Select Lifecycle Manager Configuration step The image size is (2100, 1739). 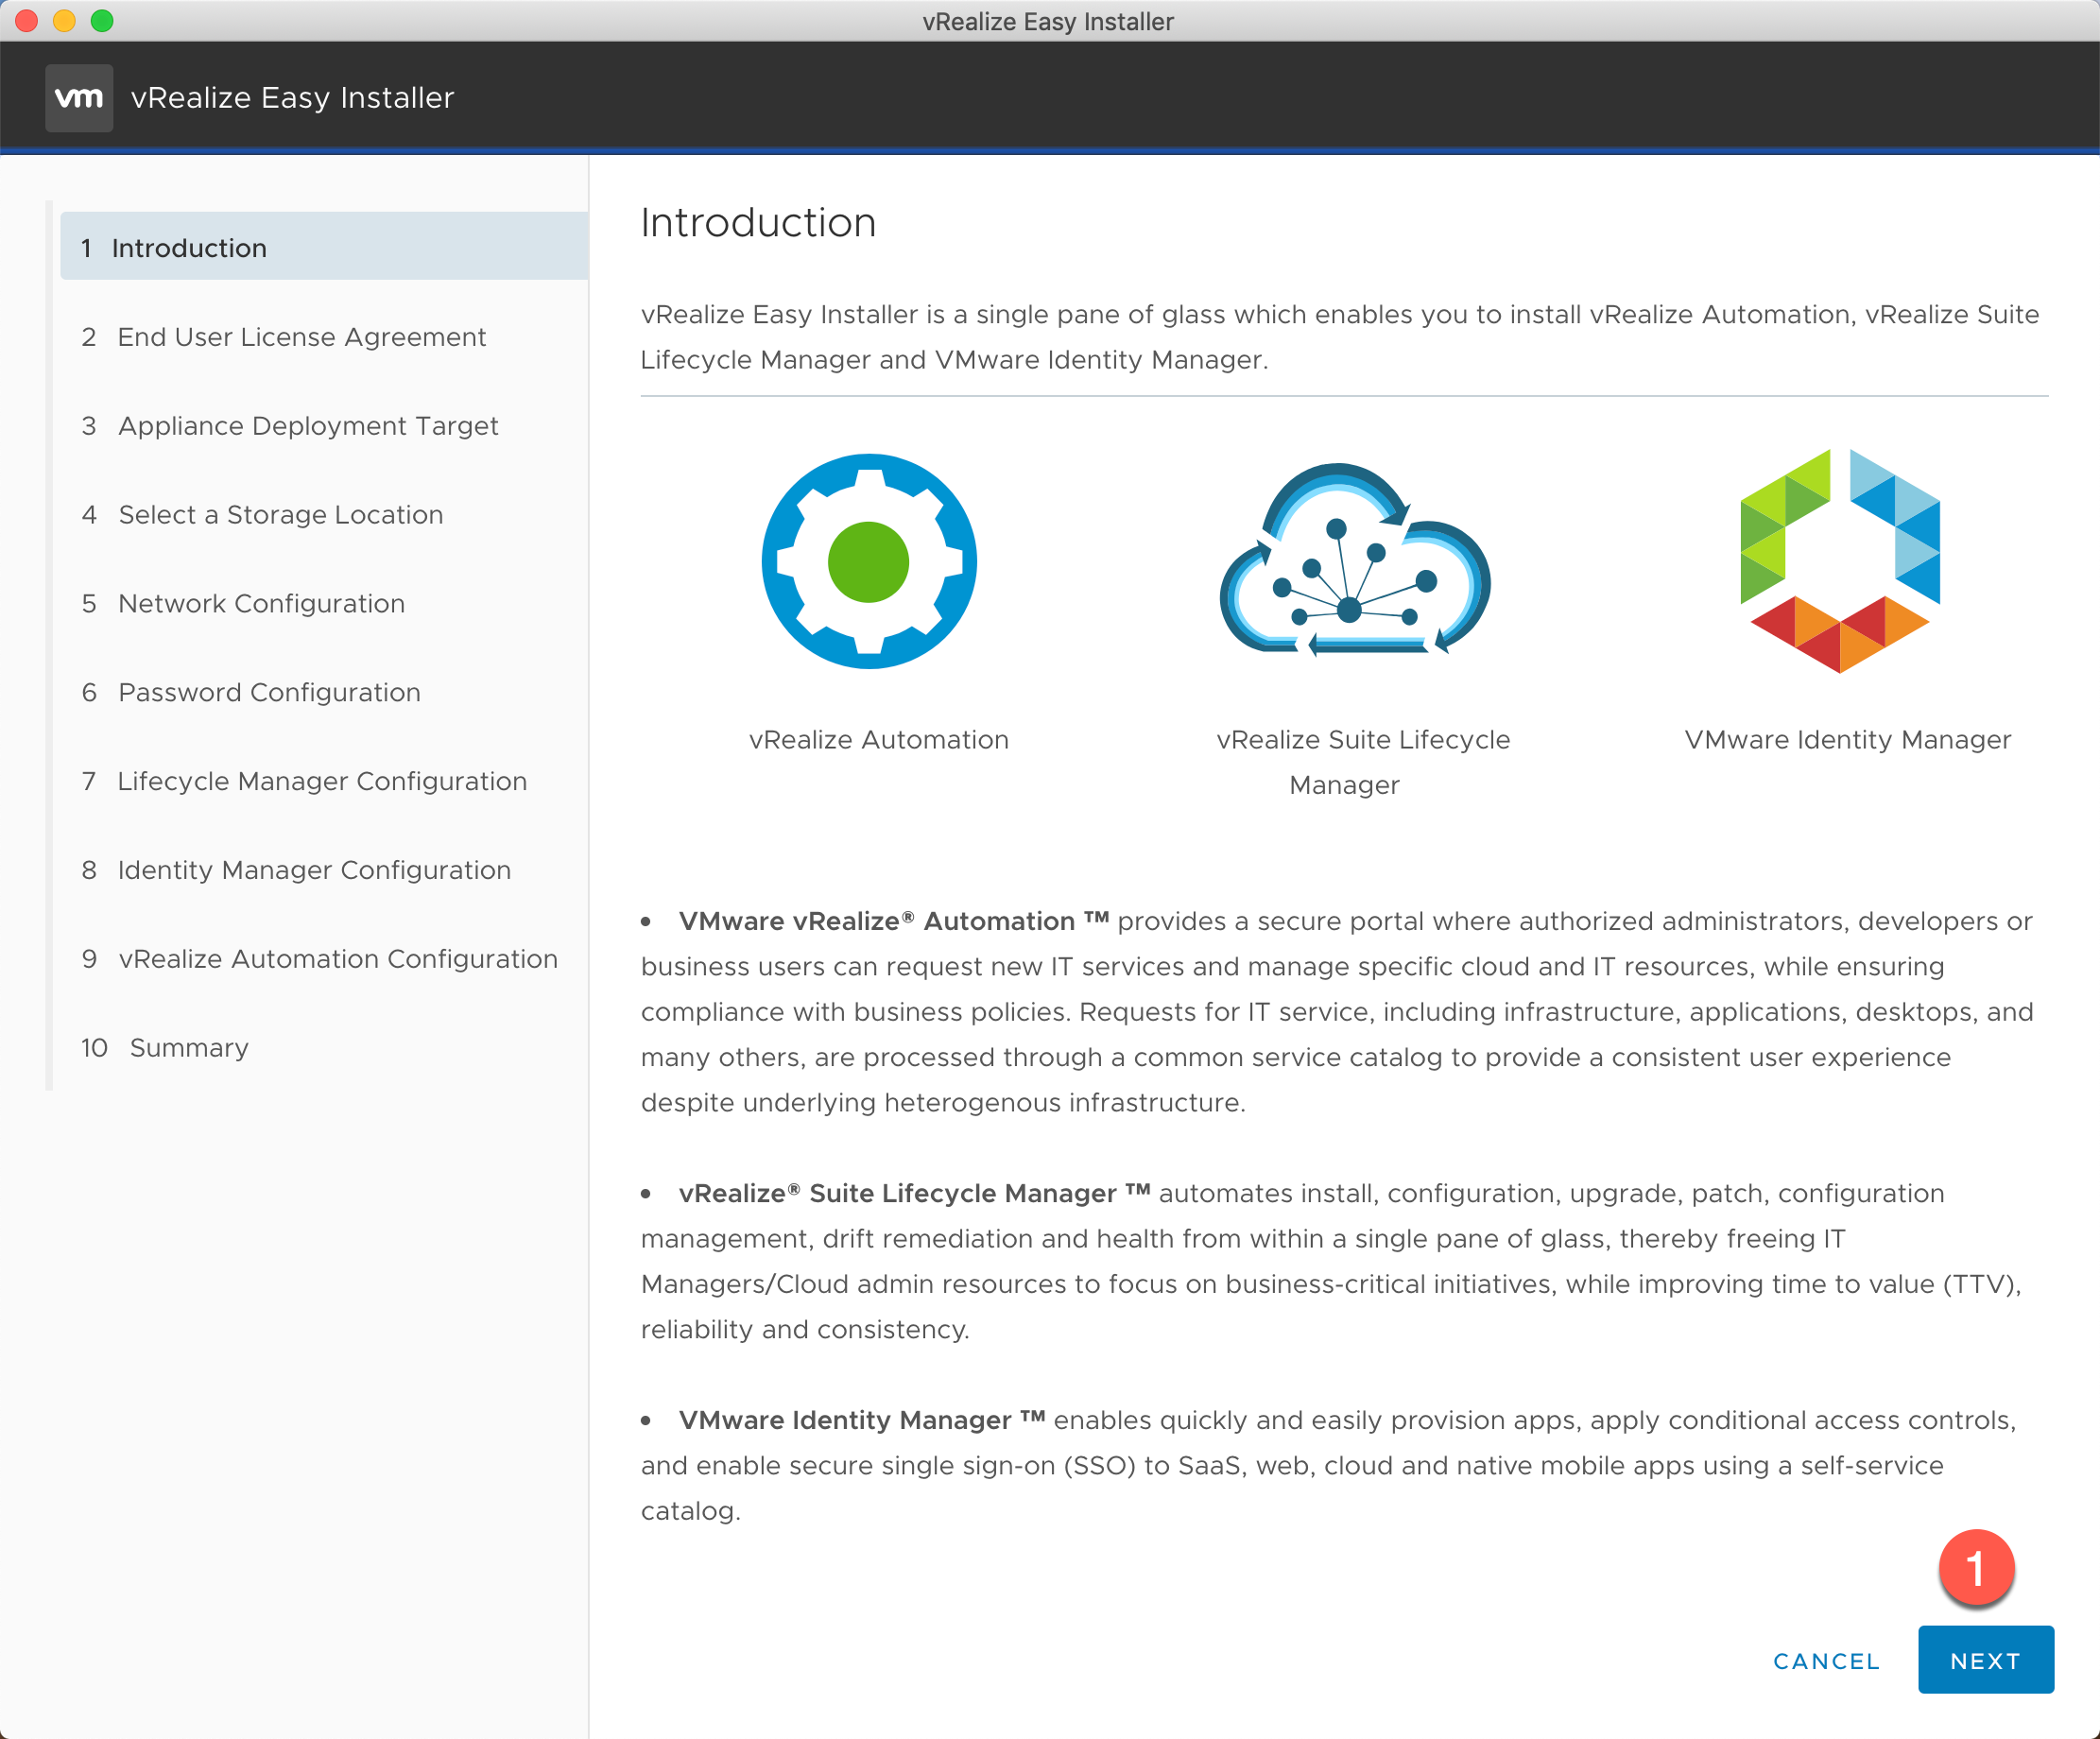(322, 781)
